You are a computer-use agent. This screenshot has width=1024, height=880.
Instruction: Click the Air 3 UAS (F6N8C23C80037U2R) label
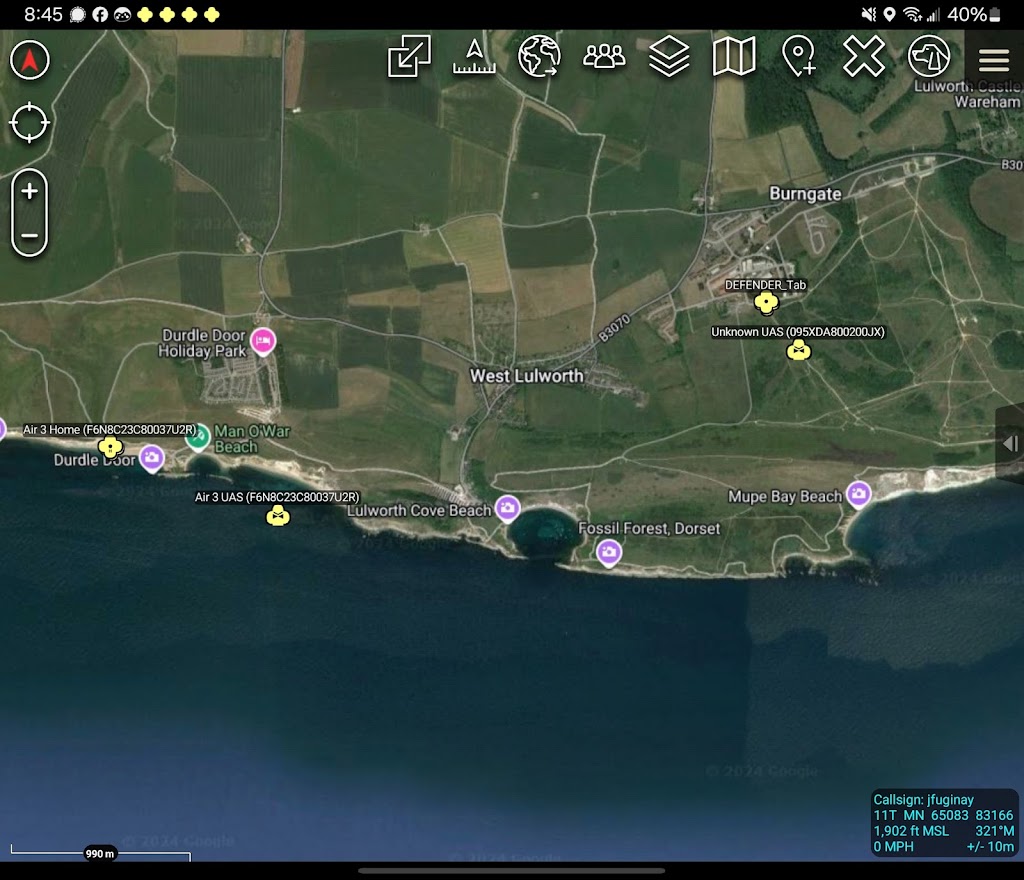pos(277,497)
